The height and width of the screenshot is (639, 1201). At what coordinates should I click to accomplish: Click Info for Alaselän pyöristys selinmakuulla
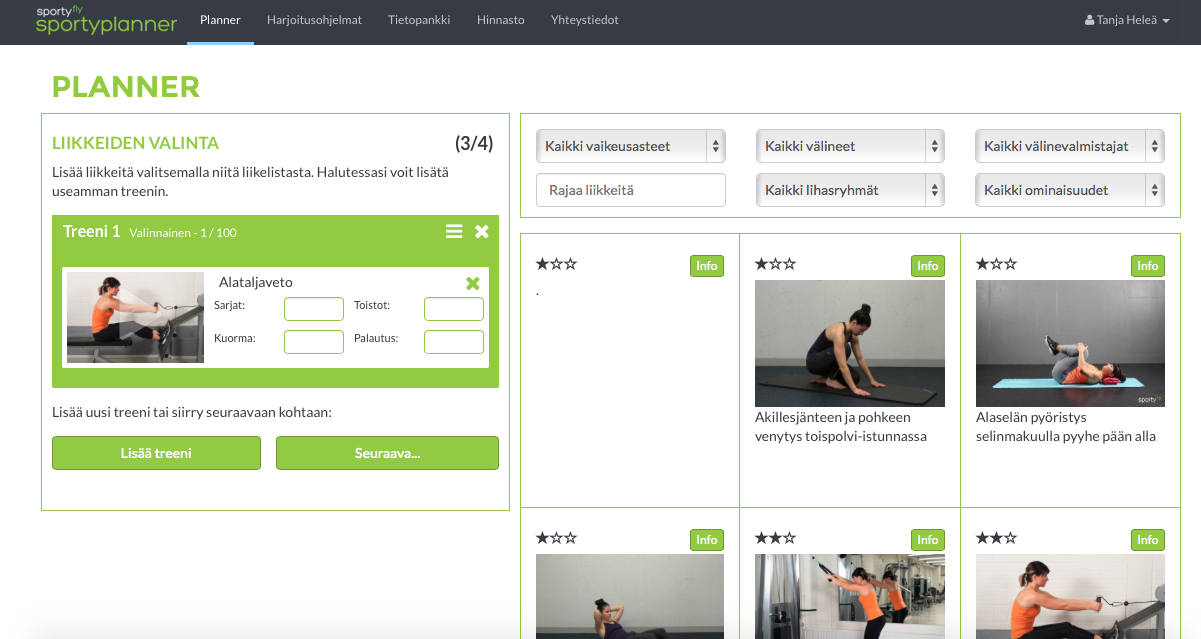[1148, 266]
